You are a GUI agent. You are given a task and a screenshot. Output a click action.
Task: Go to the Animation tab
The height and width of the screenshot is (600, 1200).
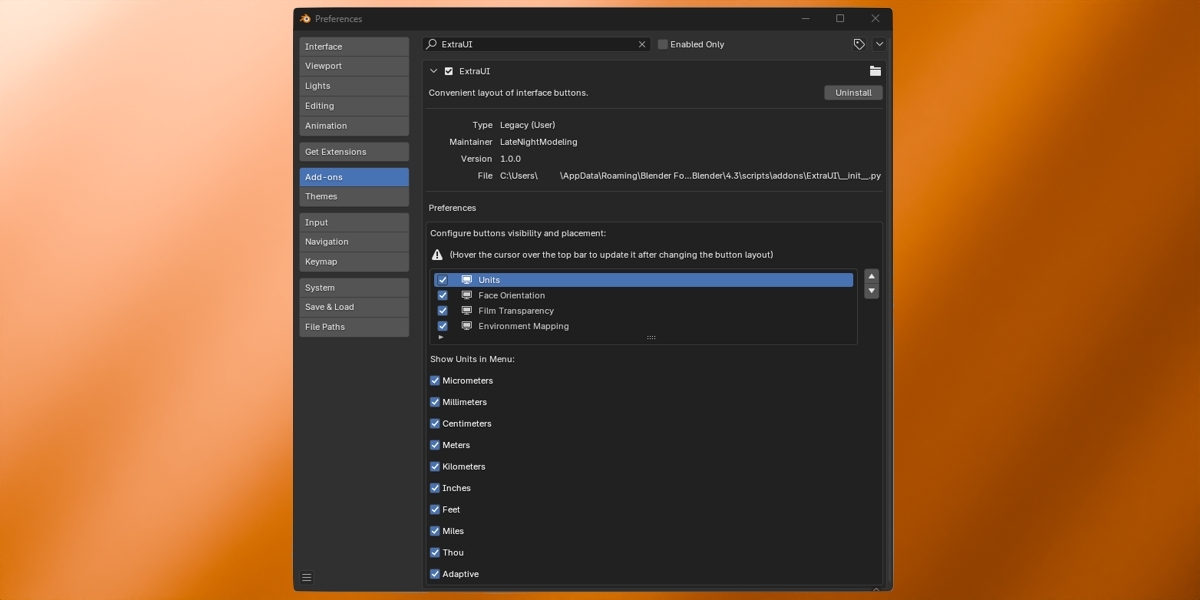click(x=354, y=126)
